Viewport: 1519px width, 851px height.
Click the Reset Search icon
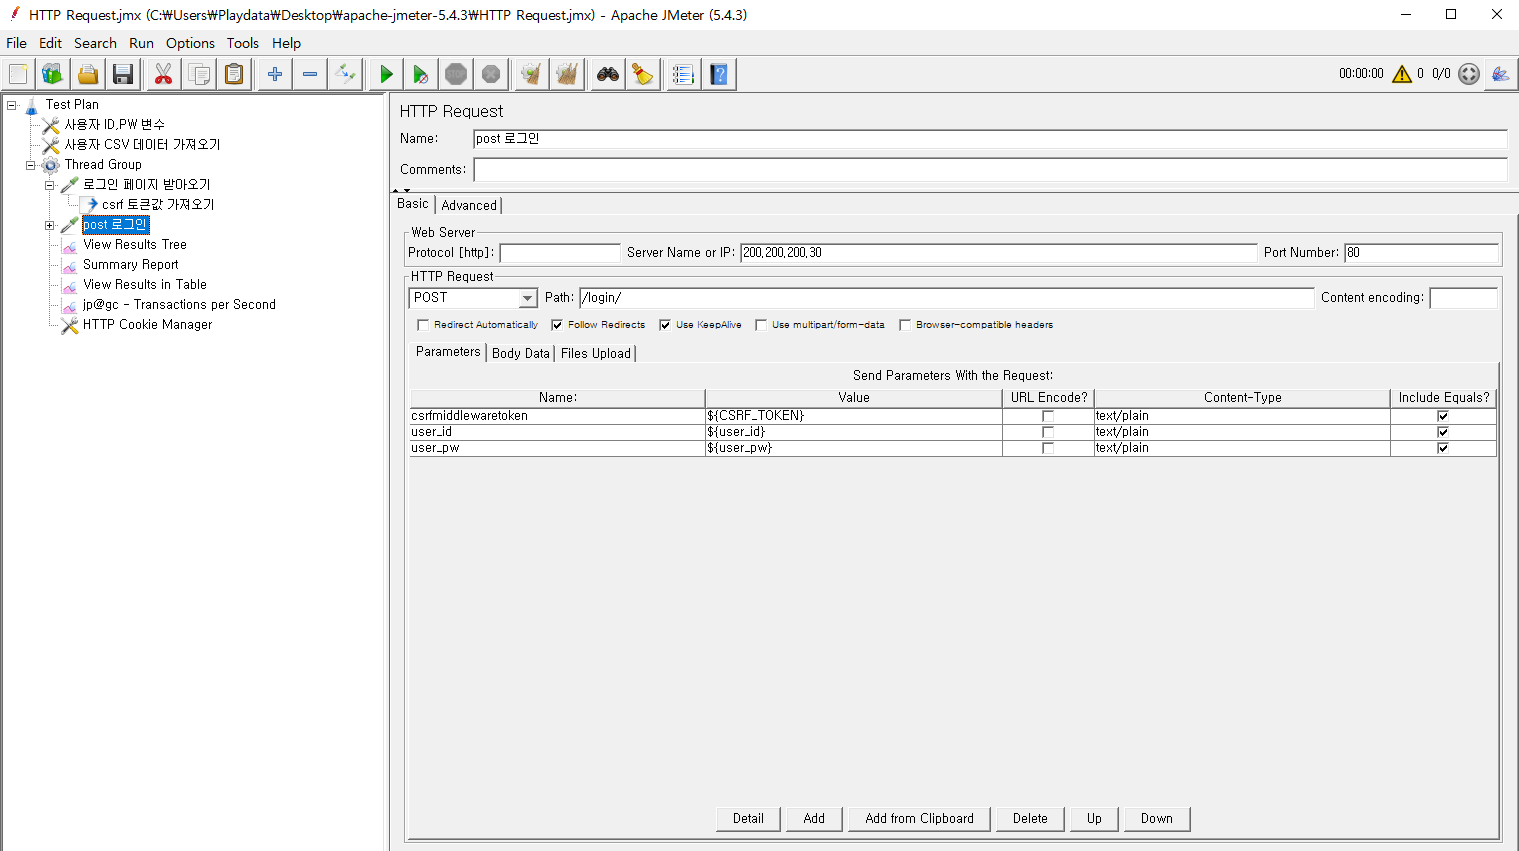point(643,74)
